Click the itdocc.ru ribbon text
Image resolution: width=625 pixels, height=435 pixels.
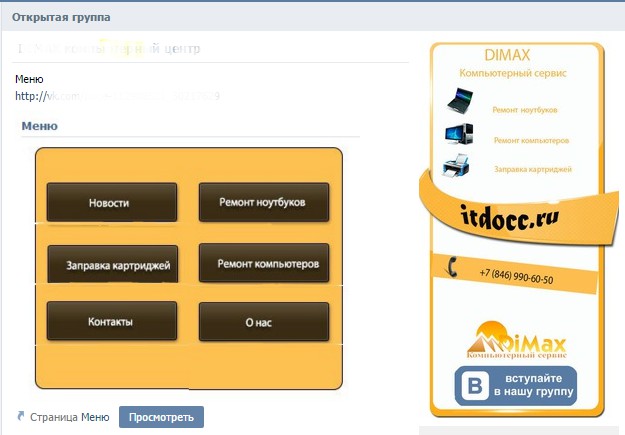[x=510, y=218]
